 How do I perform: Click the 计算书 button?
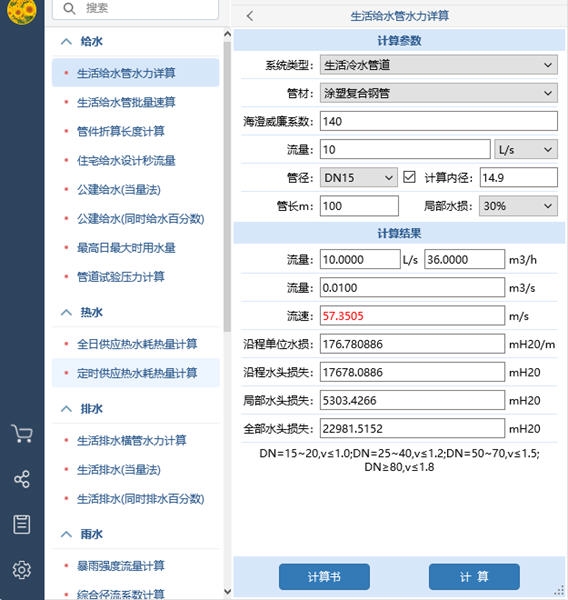click(324, 577)
